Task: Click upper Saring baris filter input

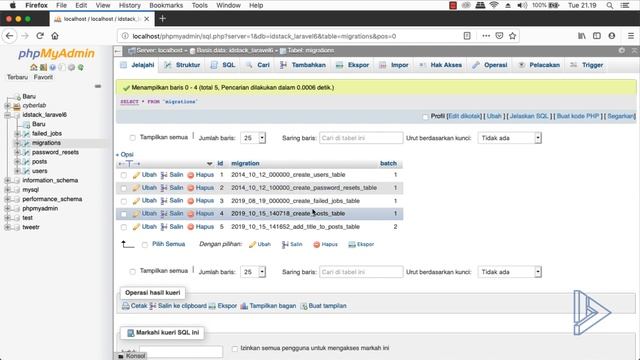Action: [361, 138]
